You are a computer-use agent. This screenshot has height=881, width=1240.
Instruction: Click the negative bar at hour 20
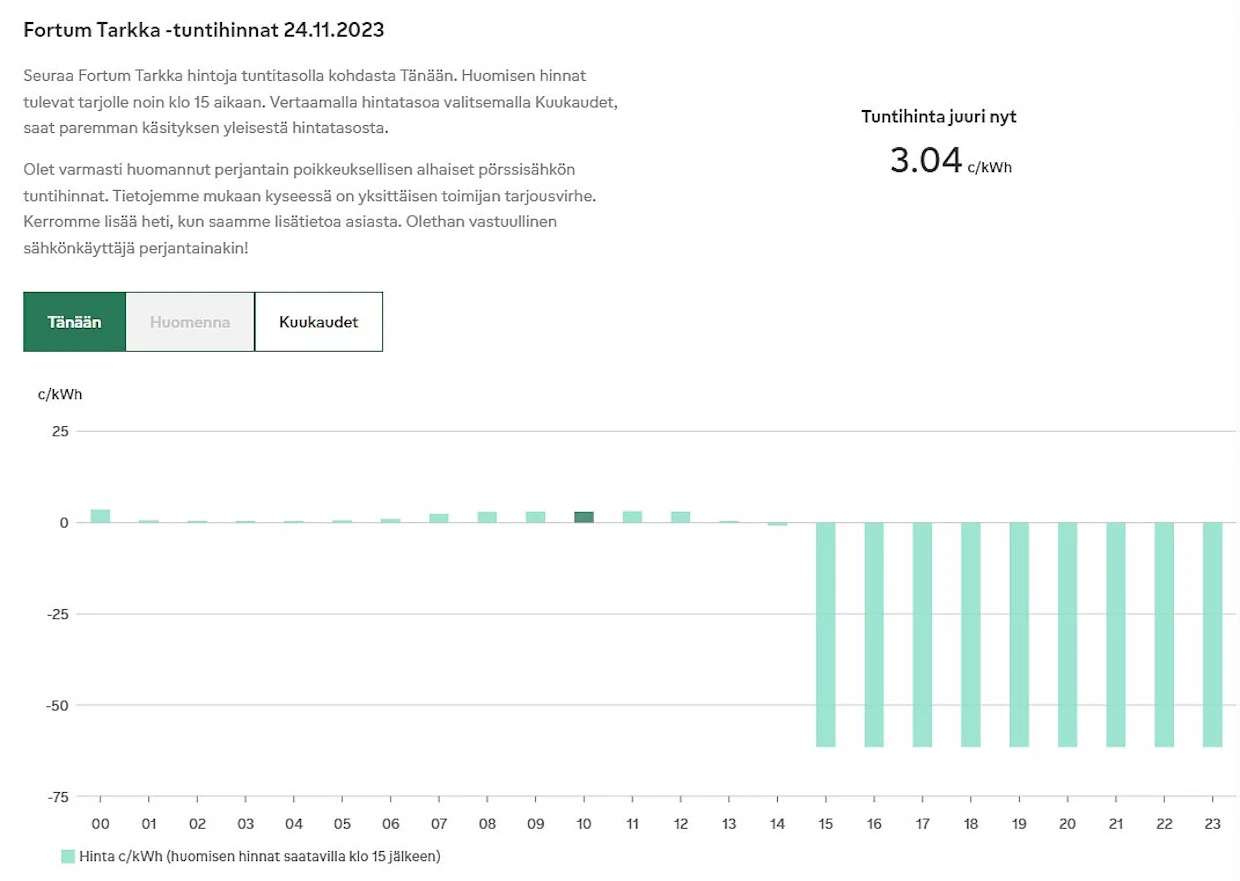(x=1067, y=635)
